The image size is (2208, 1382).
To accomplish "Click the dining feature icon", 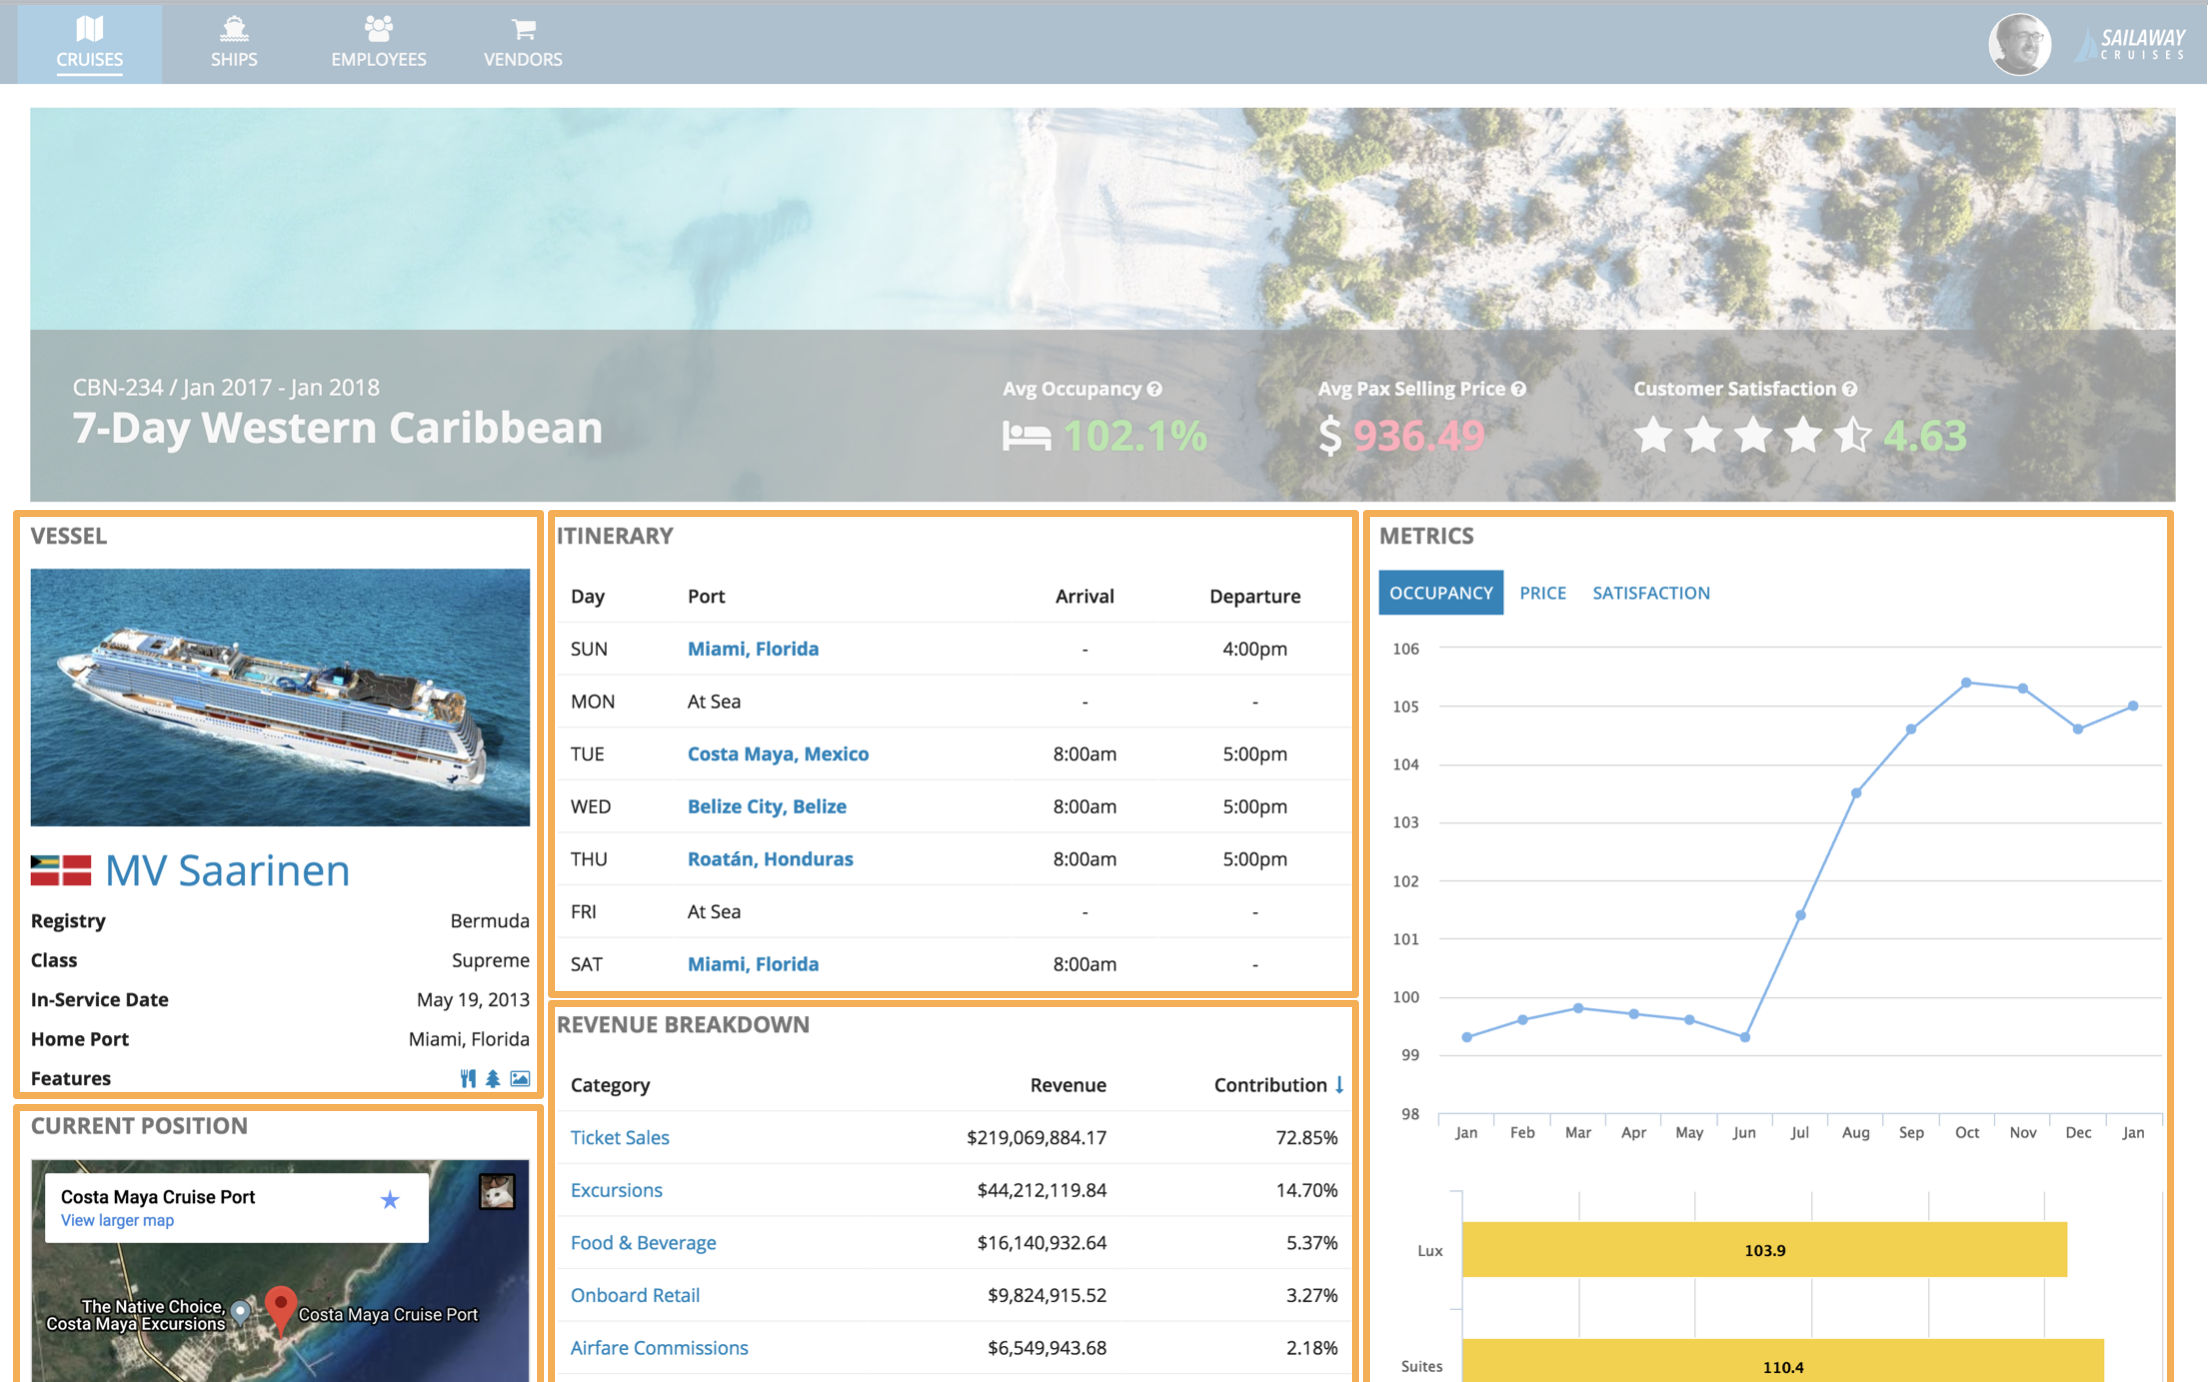I will (x=468, y=1078).
